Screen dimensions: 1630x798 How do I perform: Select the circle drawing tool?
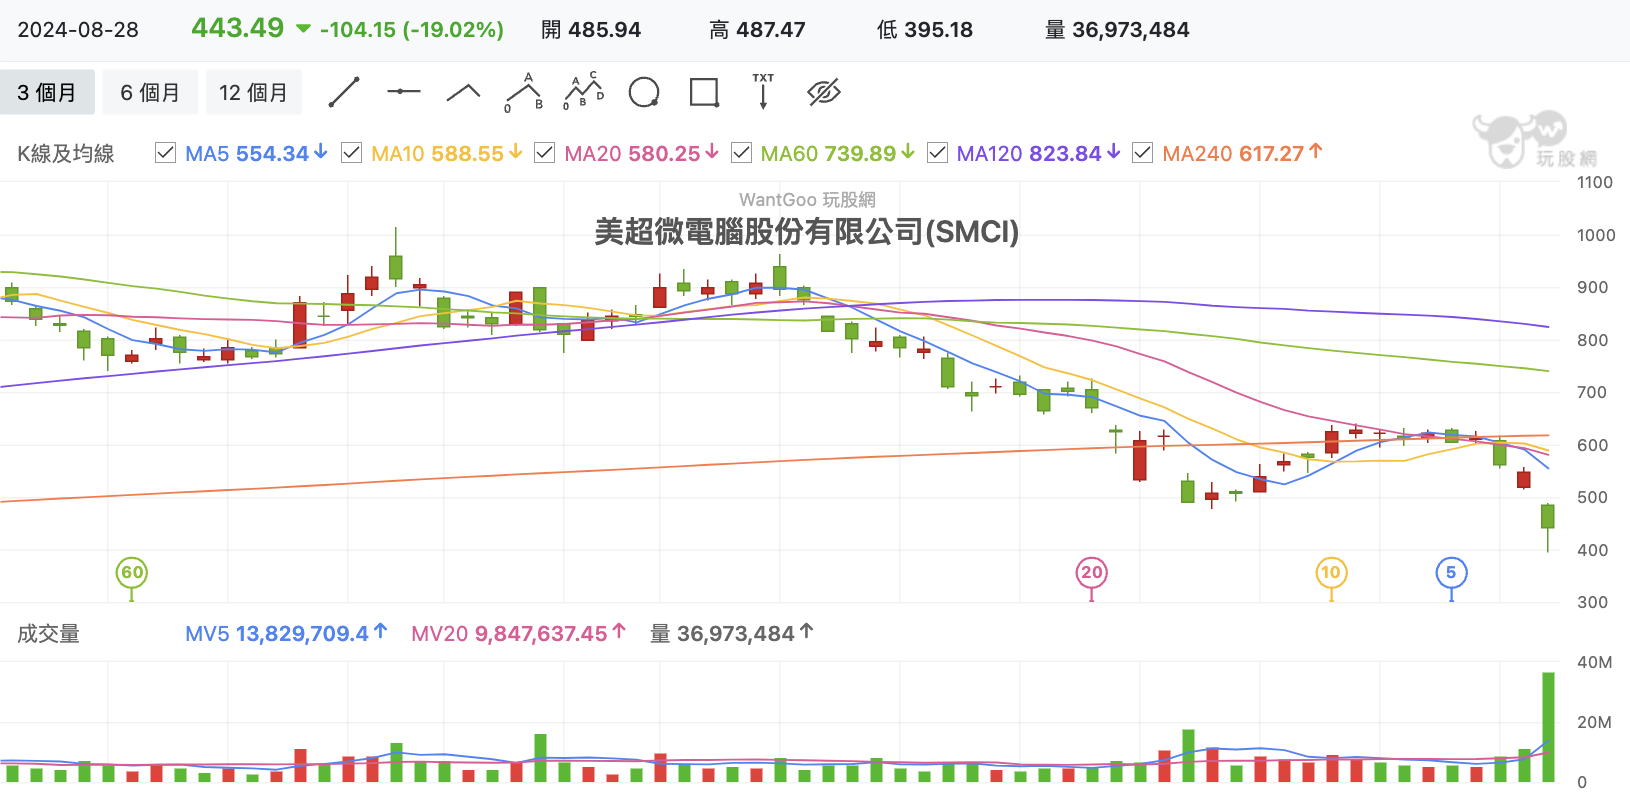coord(644,93)
